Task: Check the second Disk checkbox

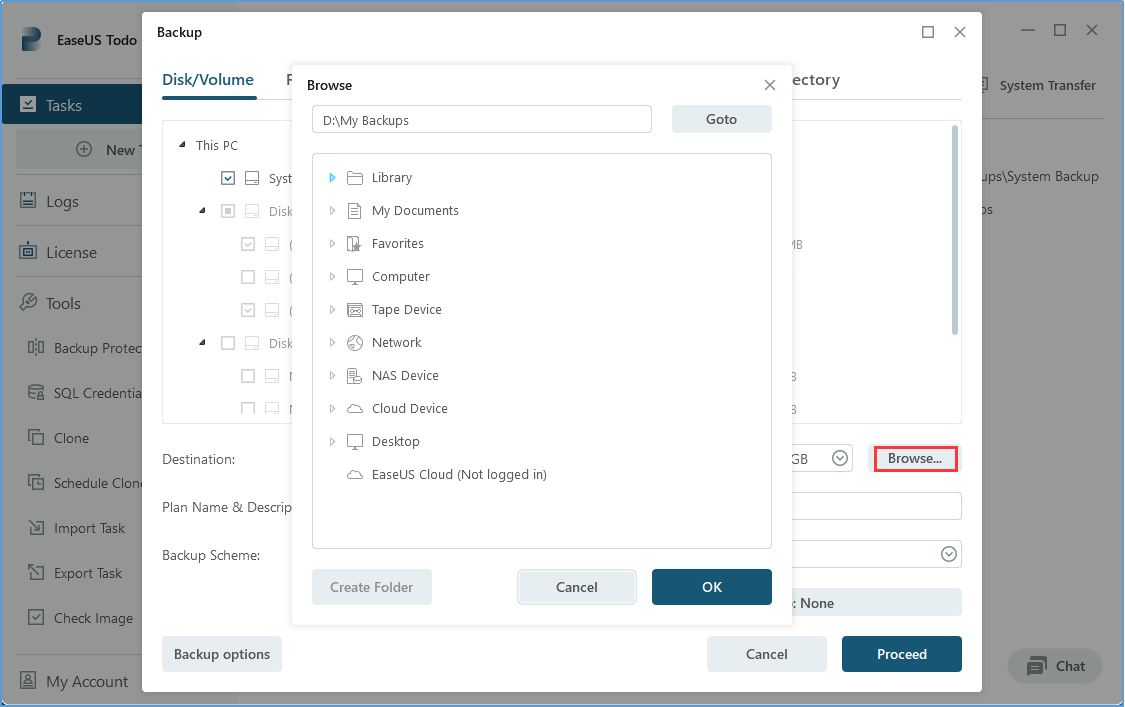Action: (x=228, y=343)
